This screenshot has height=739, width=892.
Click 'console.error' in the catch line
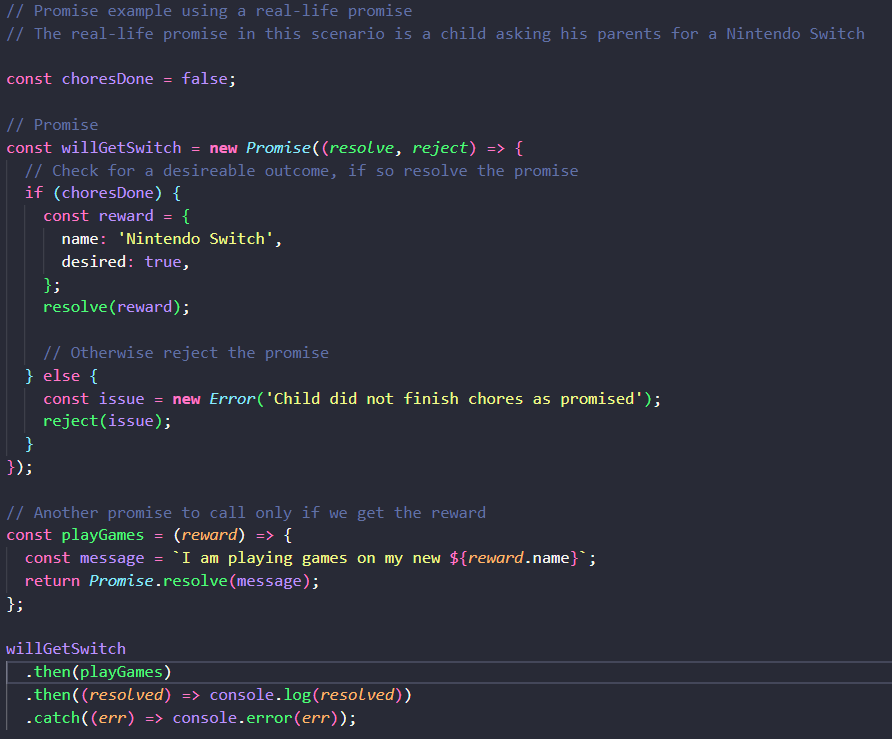(232, 718)
